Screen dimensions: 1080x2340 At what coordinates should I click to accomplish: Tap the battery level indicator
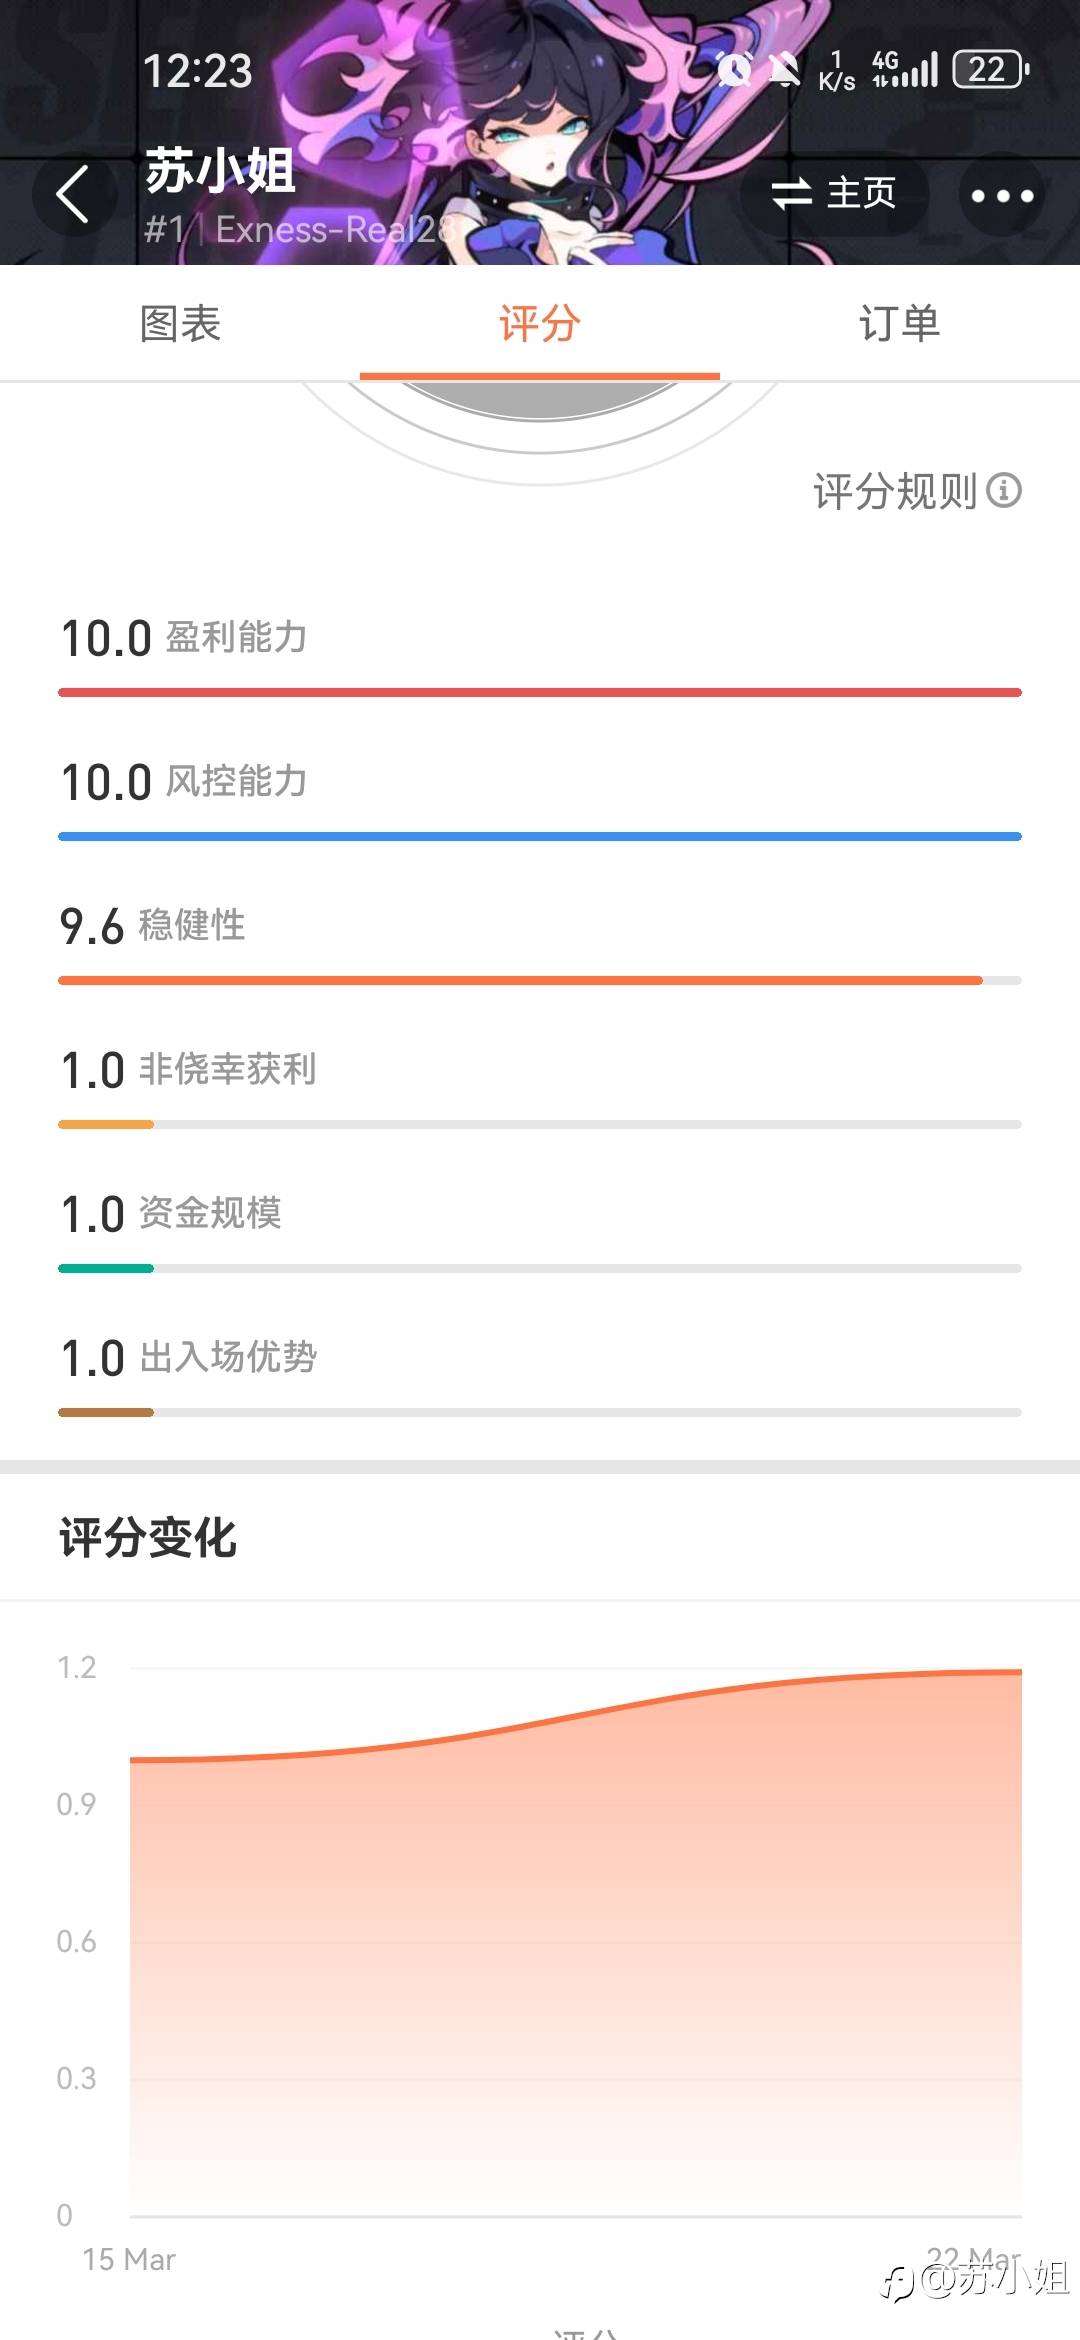tap(990, 70)
